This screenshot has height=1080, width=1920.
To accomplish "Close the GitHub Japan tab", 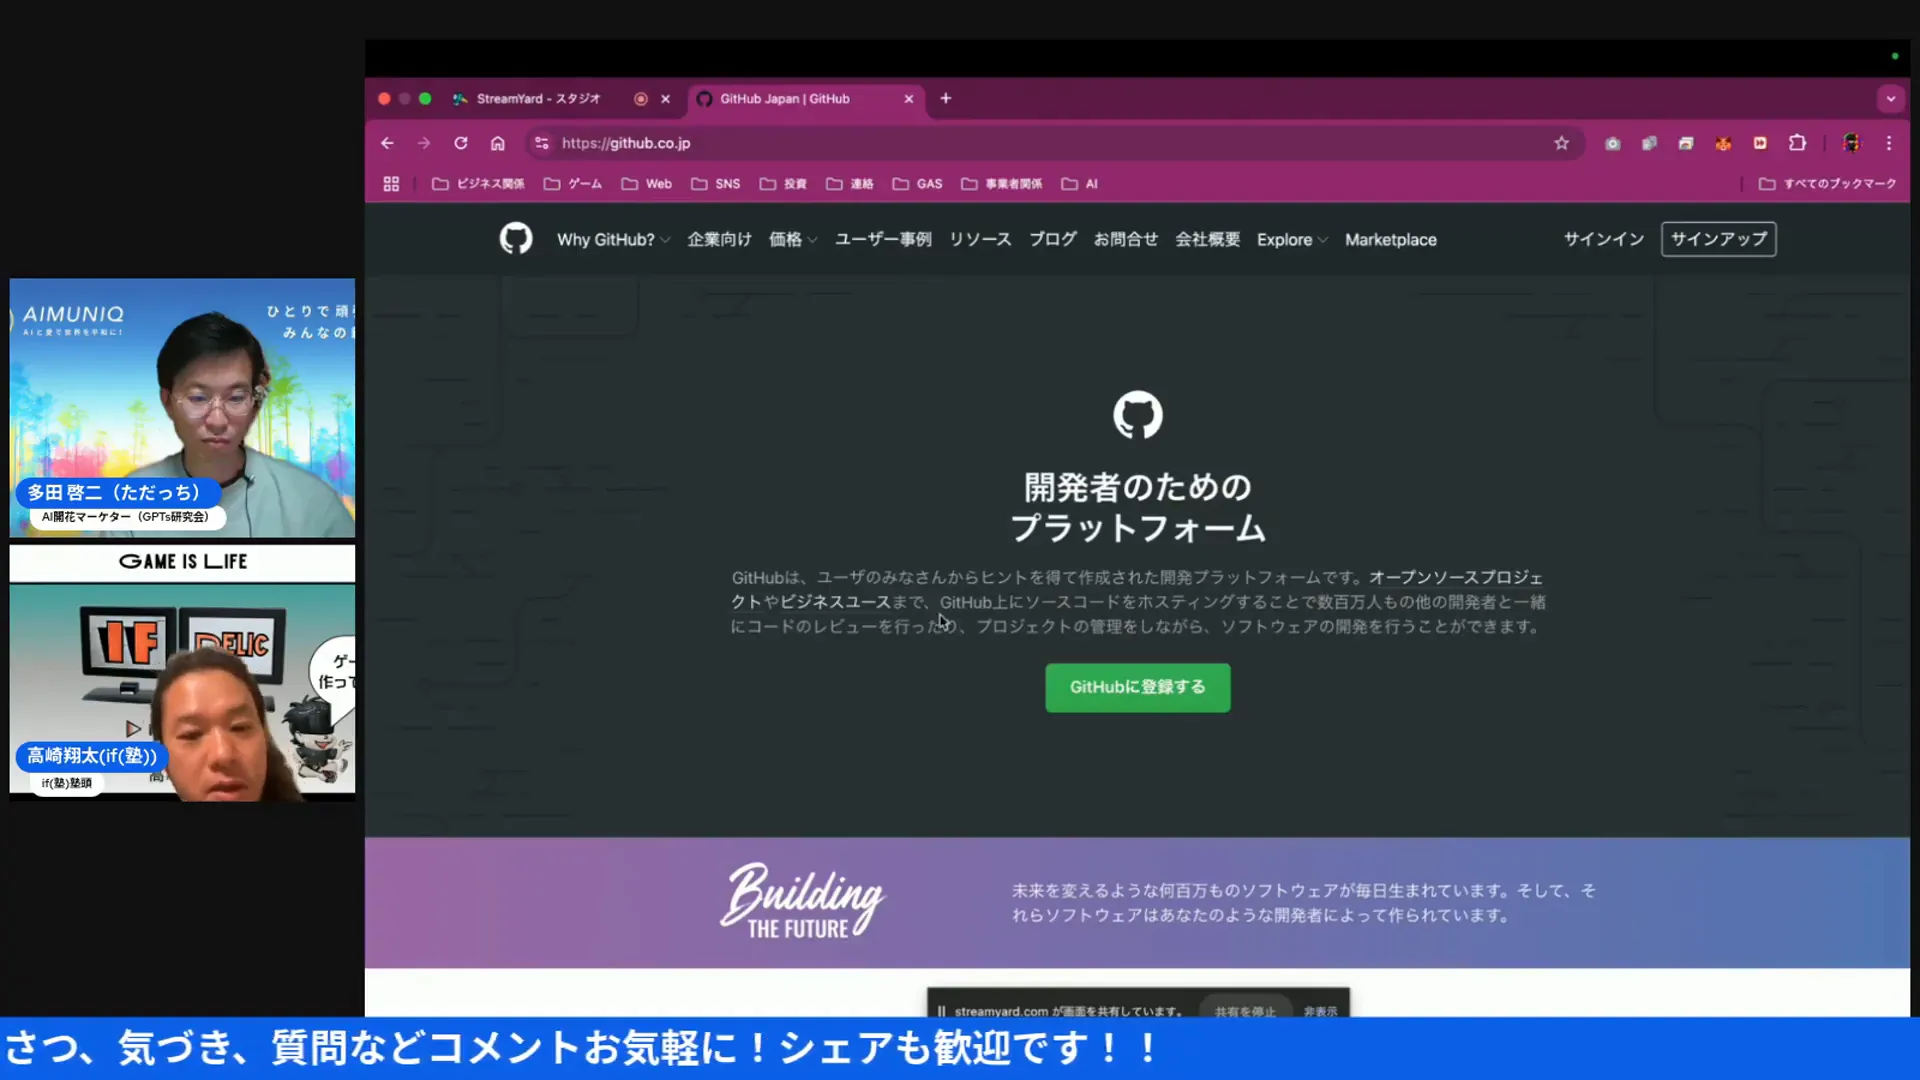I will [908, 99].
